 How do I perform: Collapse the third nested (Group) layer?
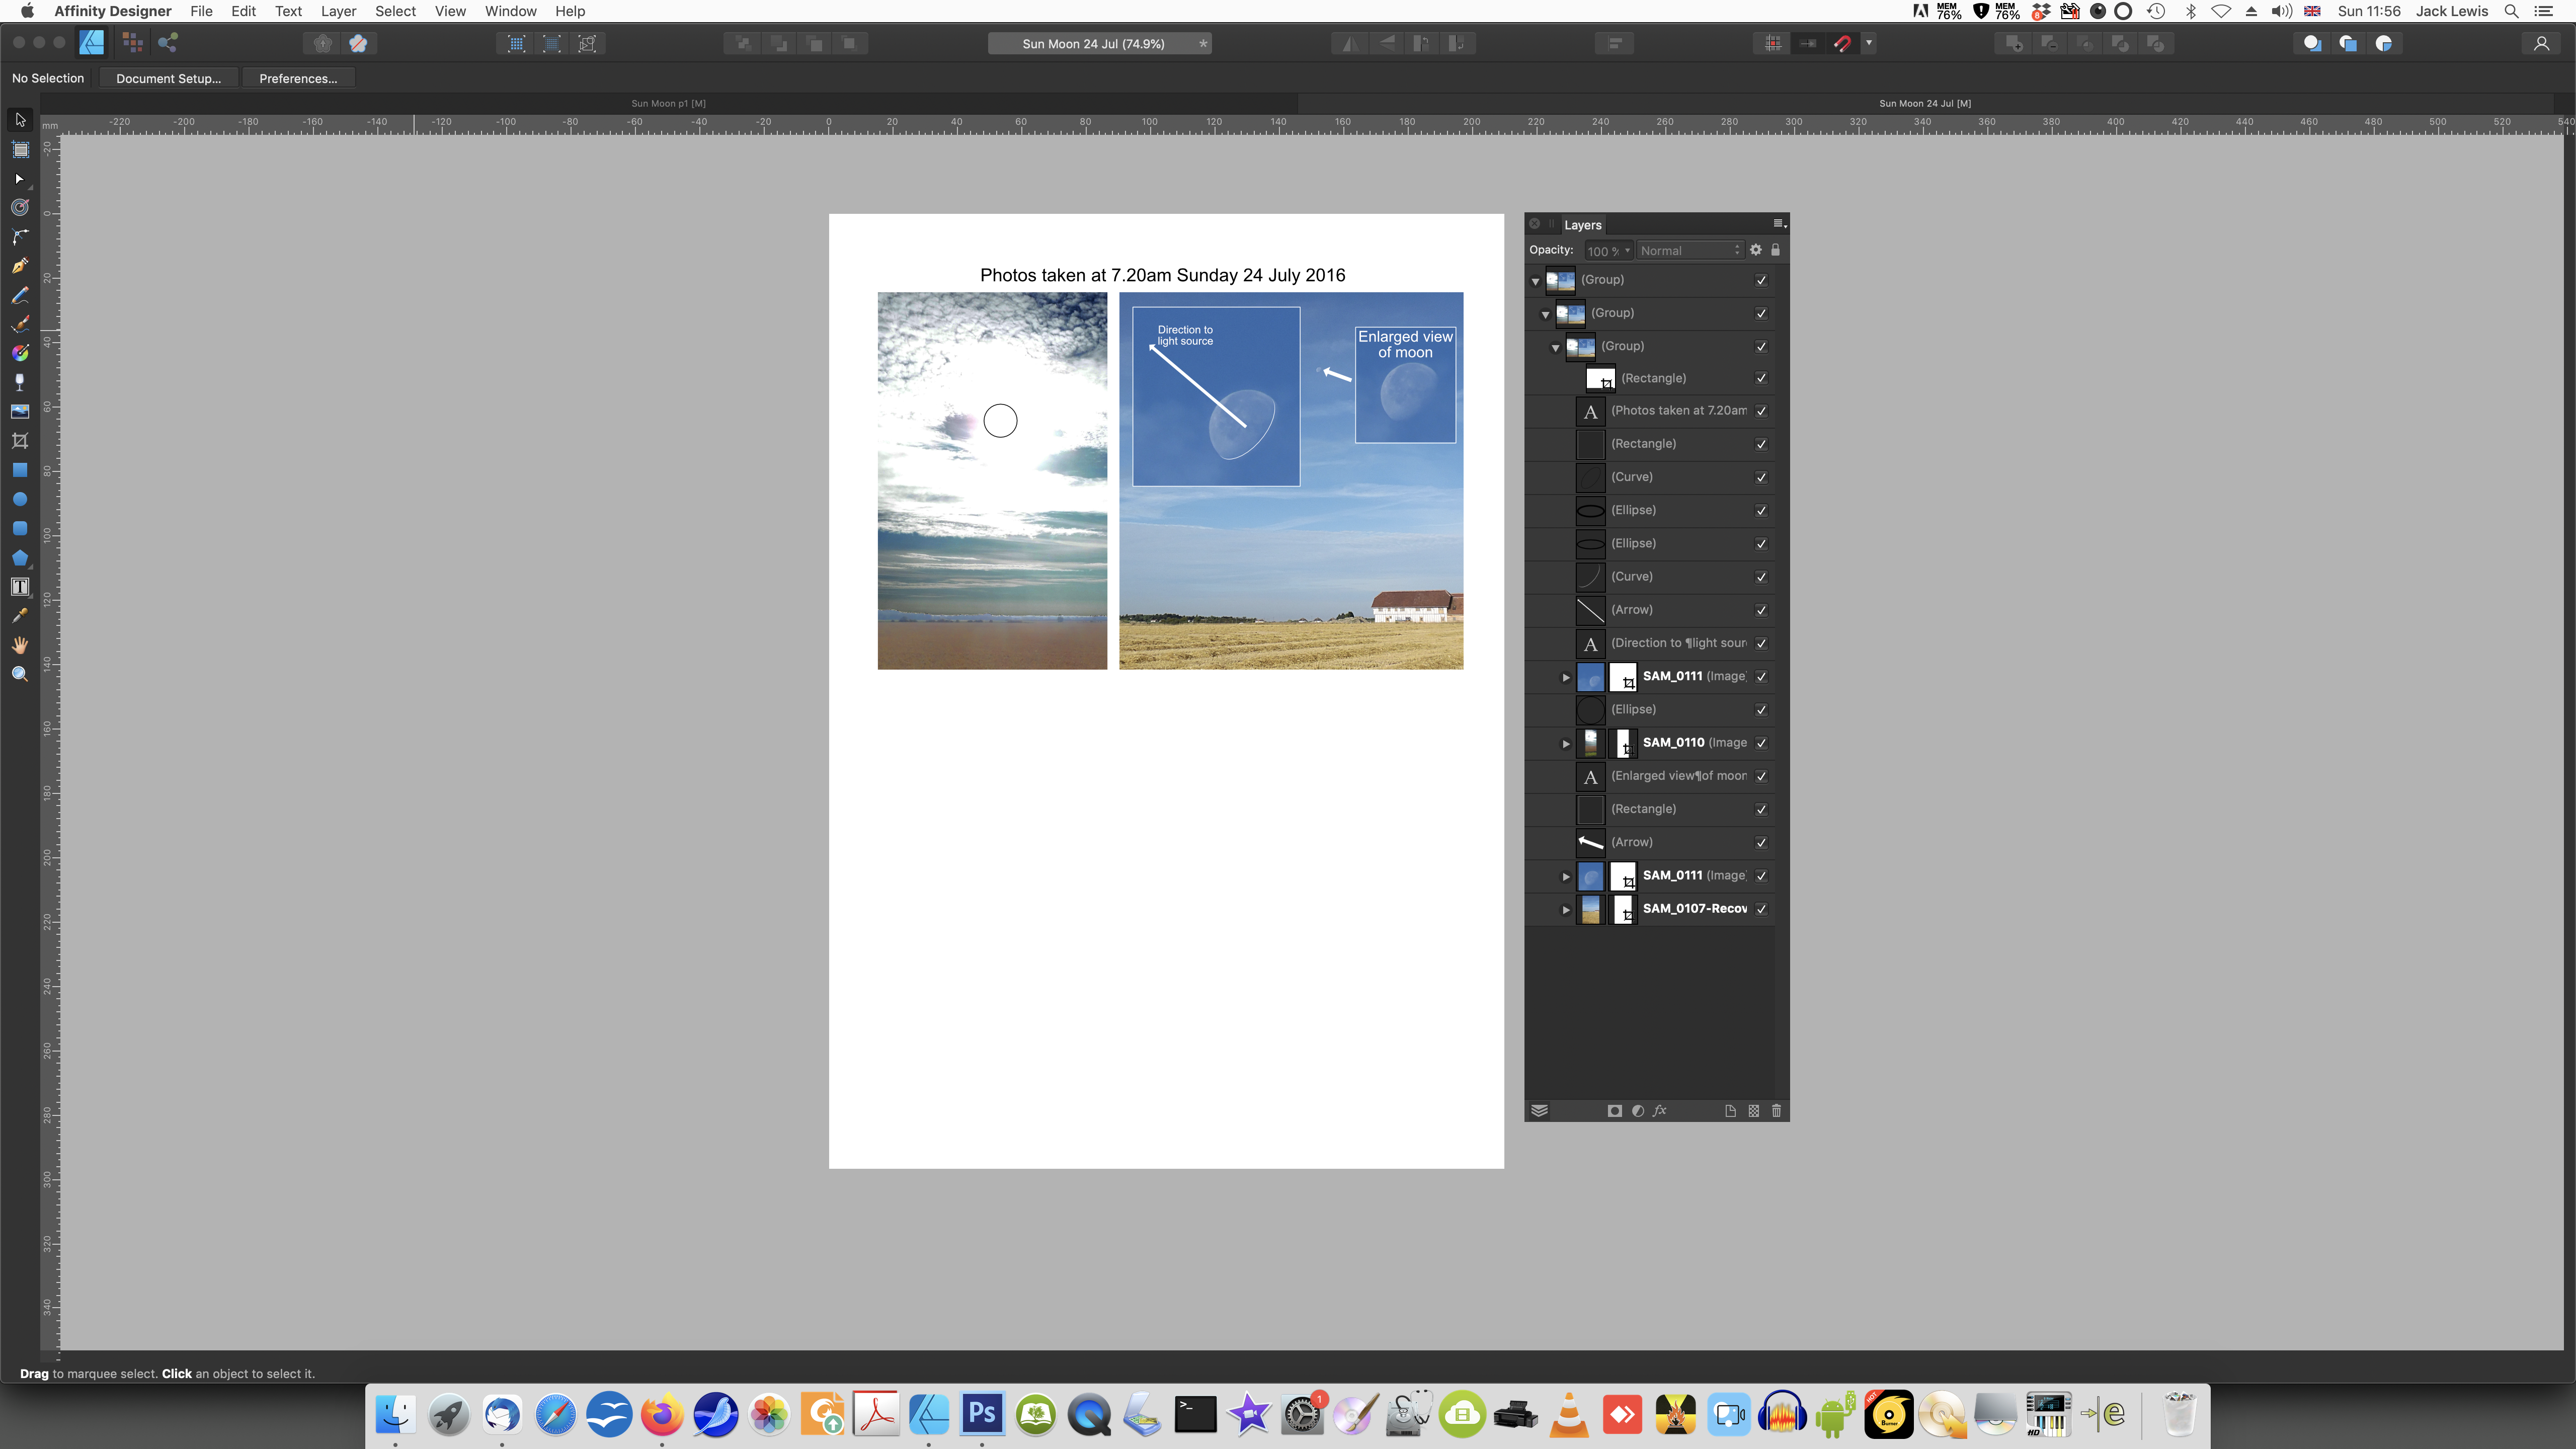tap(1556, 347)
